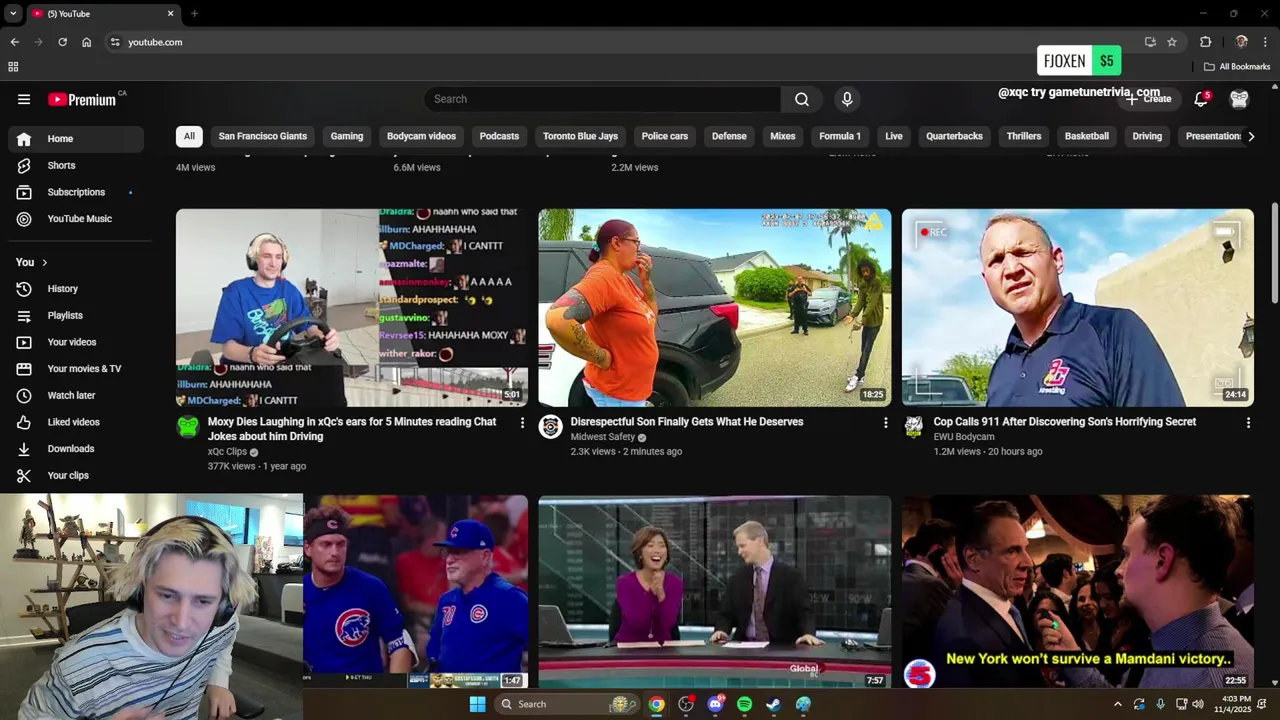
Task: Open the EWU Bodycam channel link
Action: point(964,437)
